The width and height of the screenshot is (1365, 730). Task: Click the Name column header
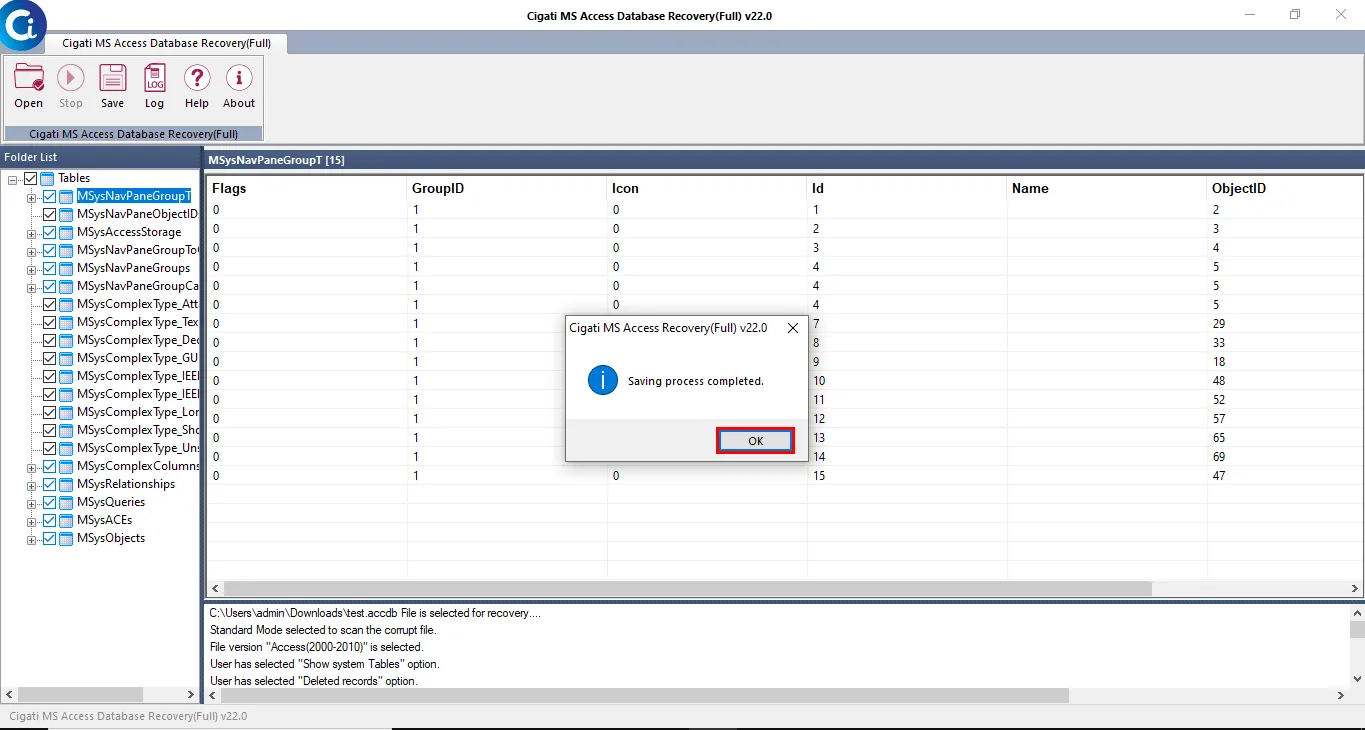pyautogui.click(x=1107, y=188)
